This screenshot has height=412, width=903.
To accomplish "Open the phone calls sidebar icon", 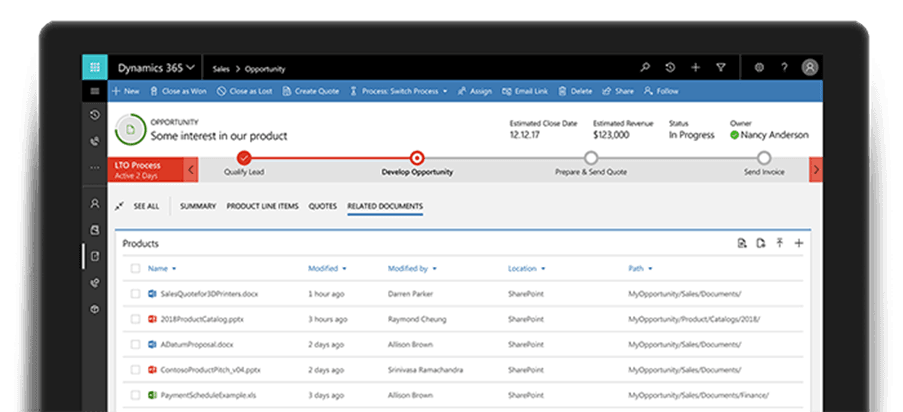I will tap(95, 141).
